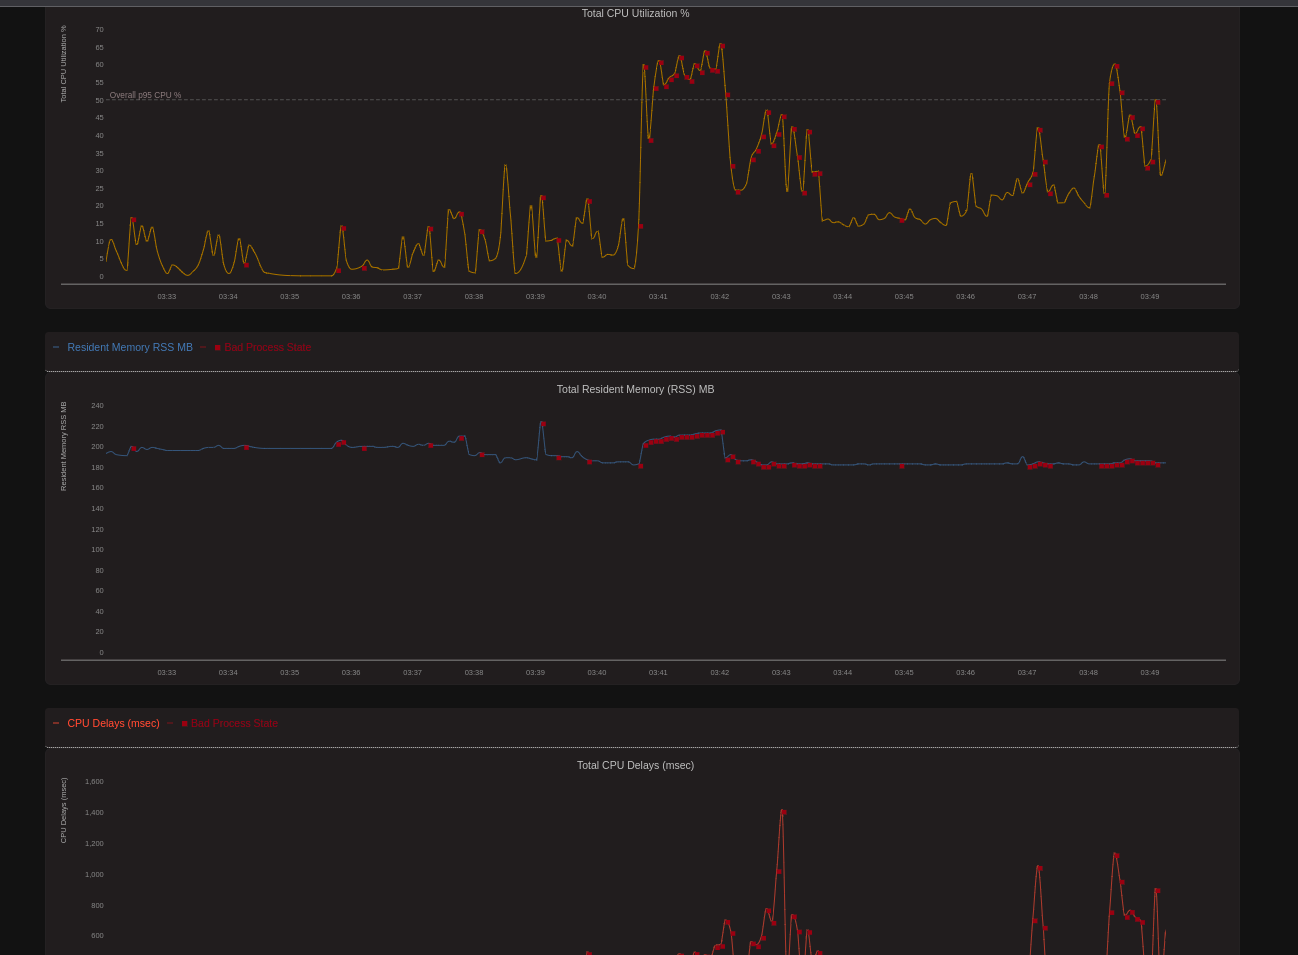
Task: Click the rotated CPU Delays (msec) axis title
Action: tap(63, 810)
